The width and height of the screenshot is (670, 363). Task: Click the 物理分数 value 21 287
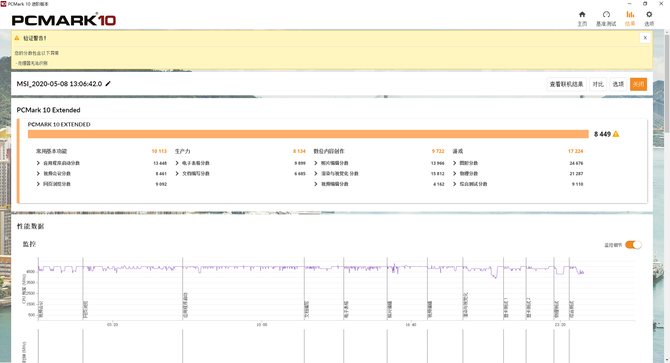point(576,173)
